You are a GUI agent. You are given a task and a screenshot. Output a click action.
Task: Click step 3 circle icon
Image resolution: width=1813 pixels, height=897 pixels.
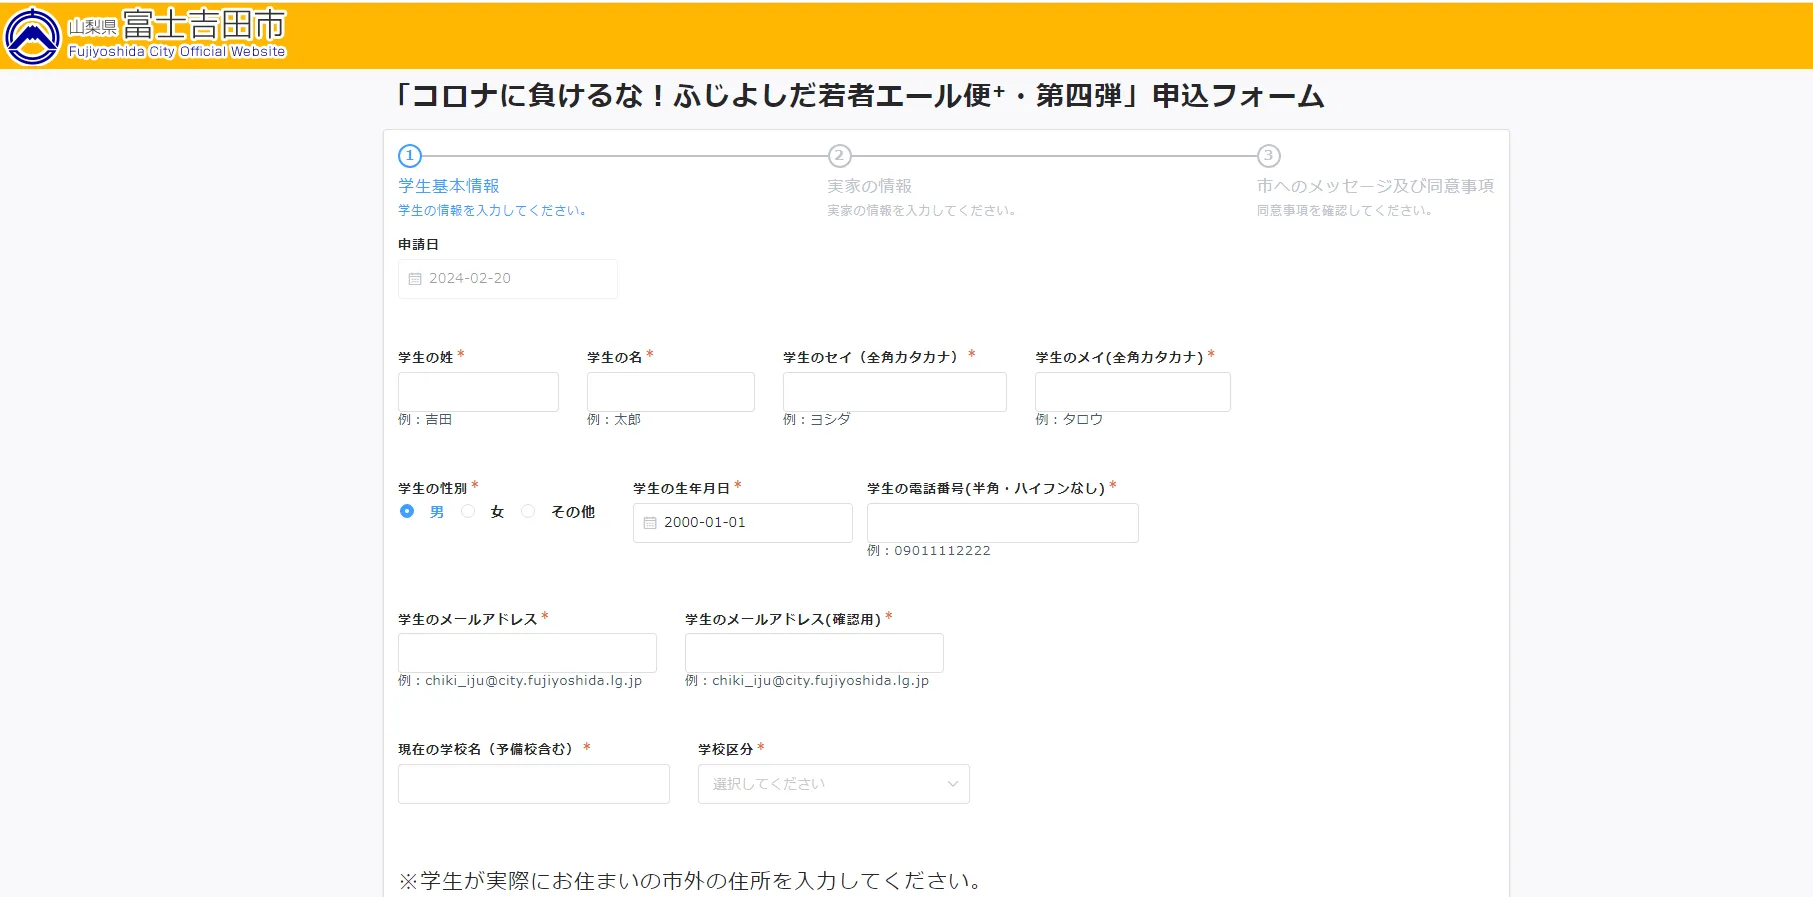[x=1268, y=156]
